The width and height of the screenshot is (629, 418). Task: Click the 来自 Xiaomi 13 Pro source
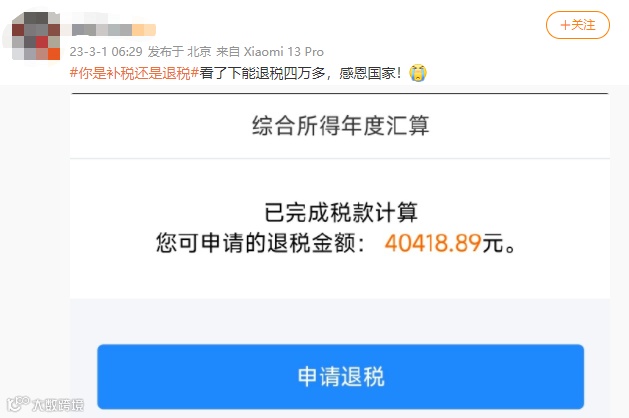(x=270, y=52)
